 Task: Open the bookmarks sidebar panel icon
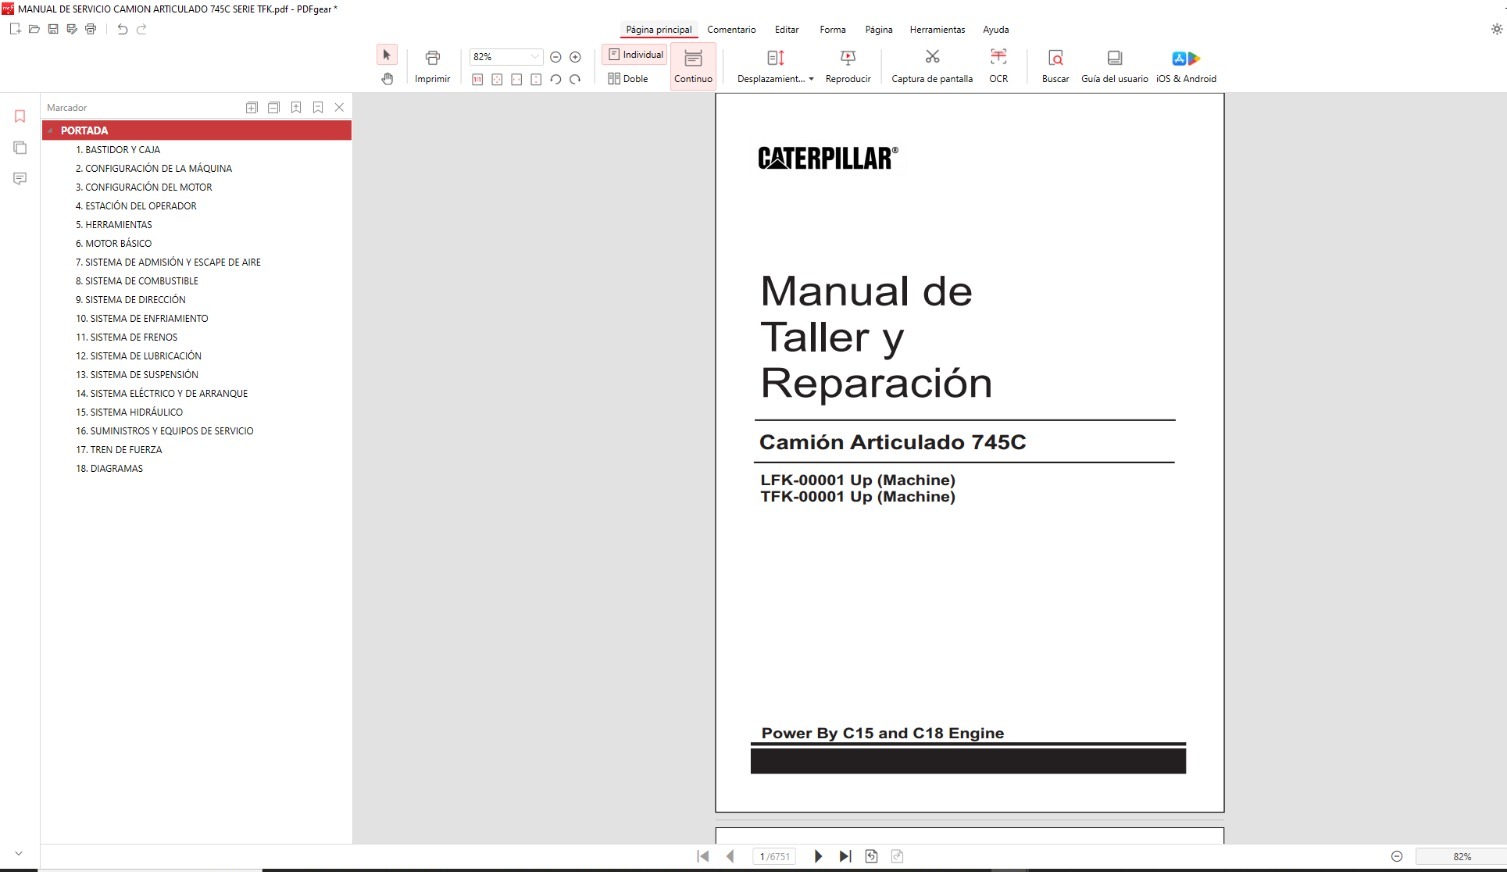point(19,116)
